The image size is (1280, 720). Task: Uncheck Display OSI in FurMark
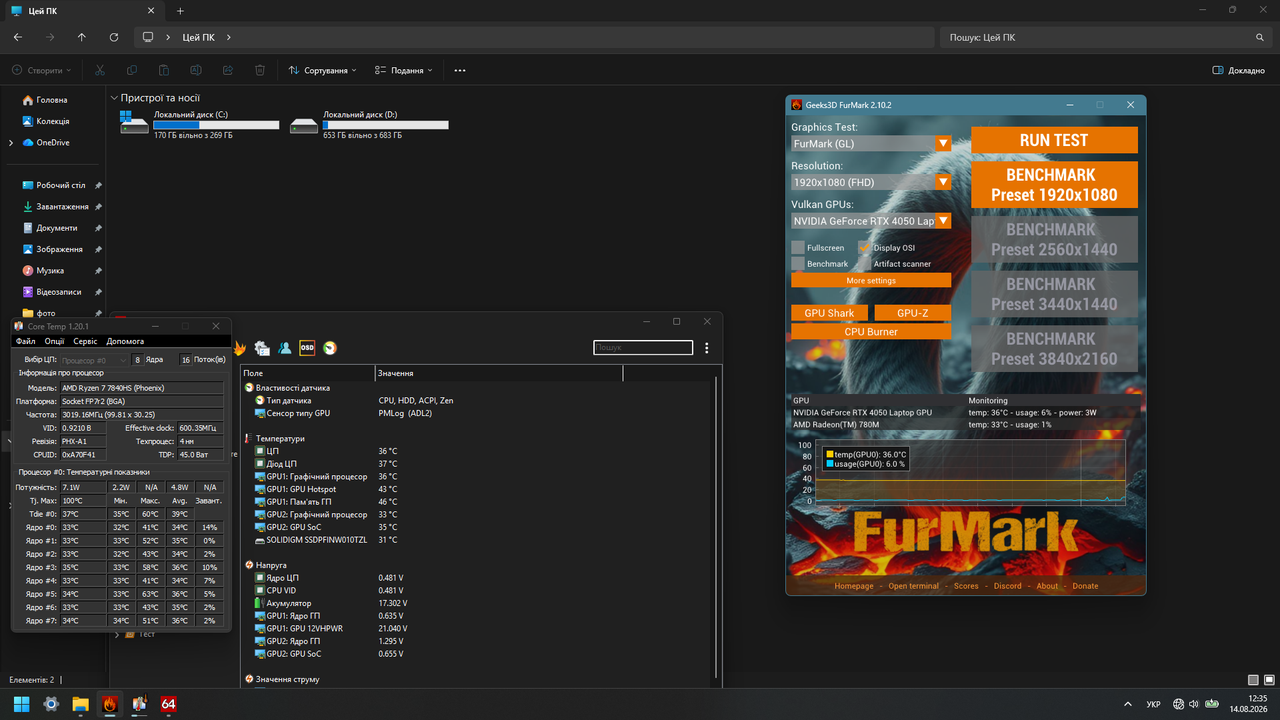[865, 247]
